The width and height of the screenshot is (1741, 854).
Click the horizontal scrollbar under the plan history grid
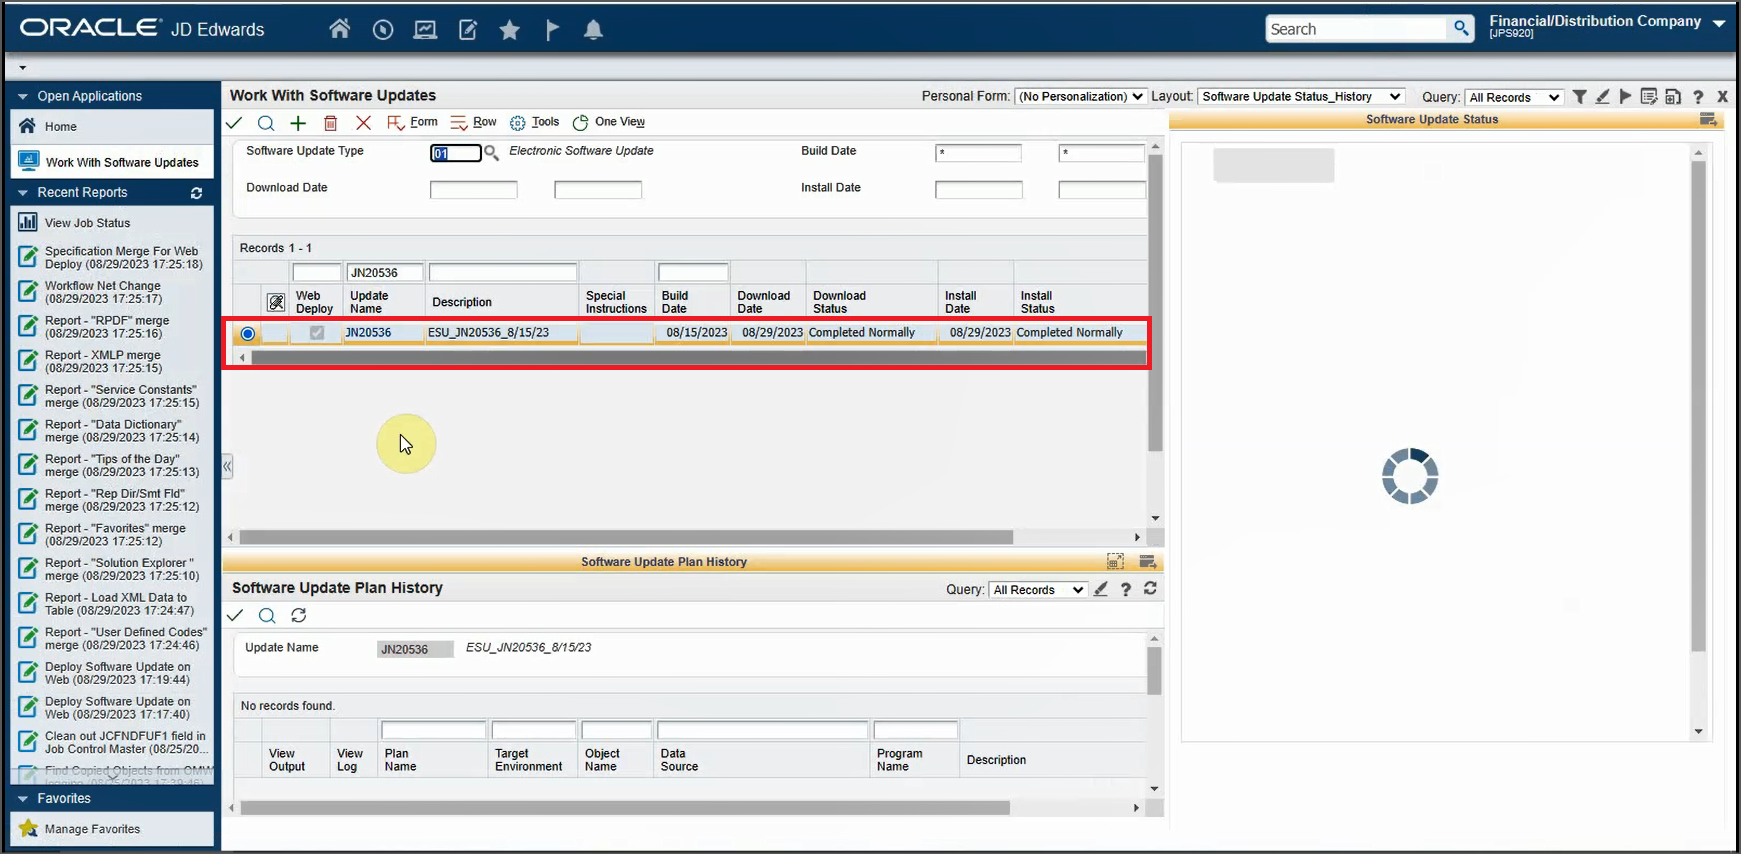[x=625, y=808]
